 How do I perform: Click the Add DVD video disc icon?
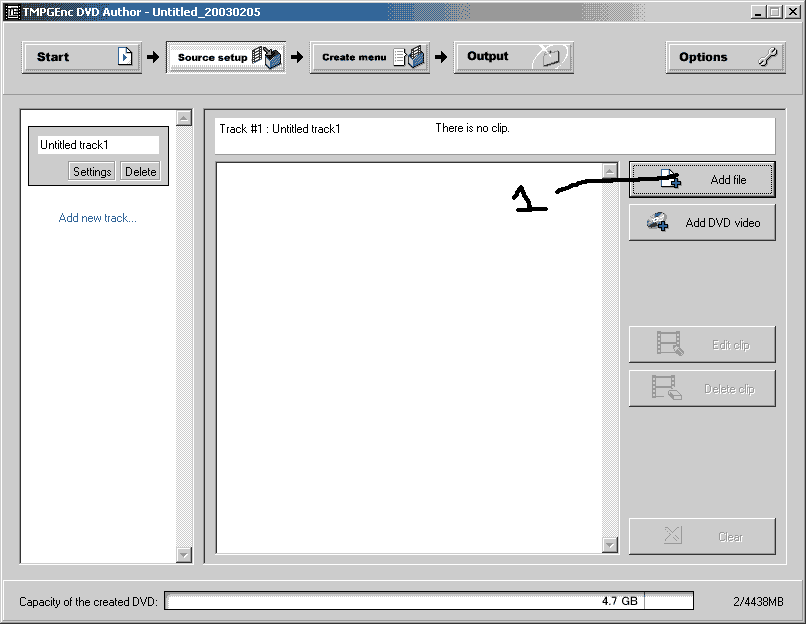pyautogui.click(x=657, y=222)
